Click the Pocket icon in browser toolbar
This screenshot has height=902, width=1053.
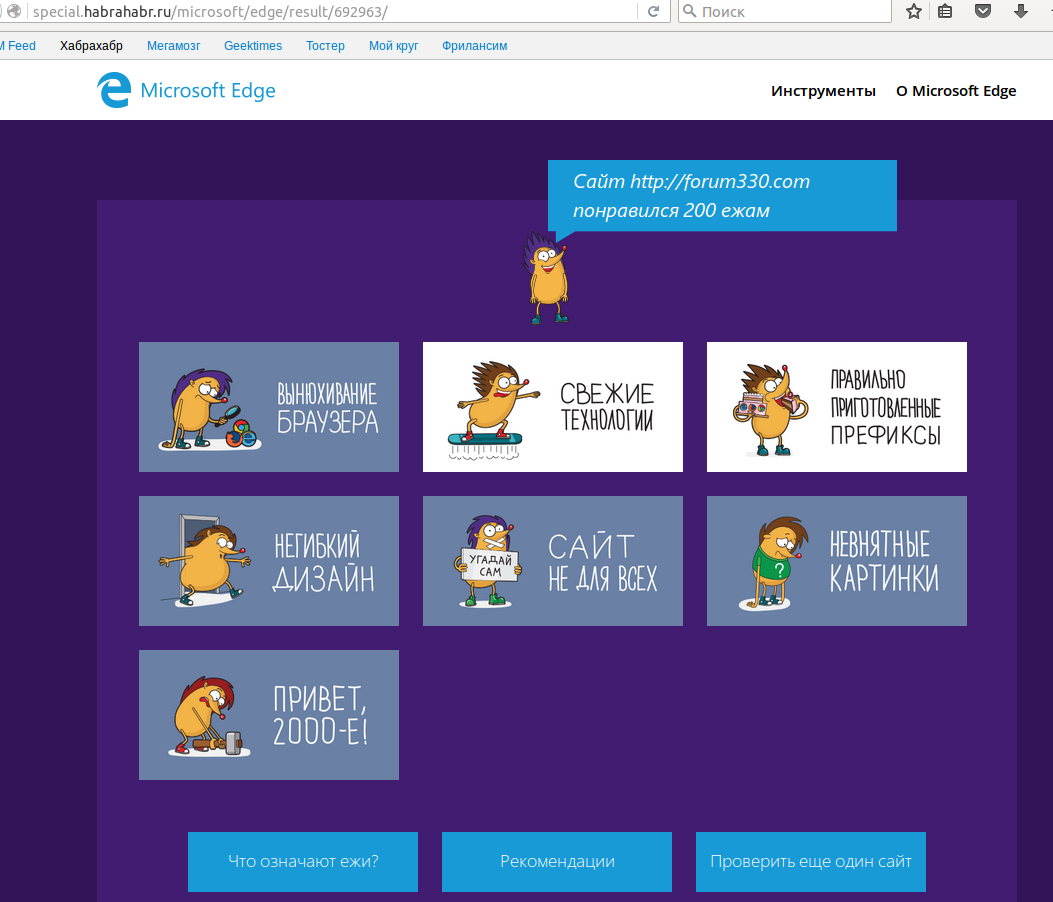point(982,11)
